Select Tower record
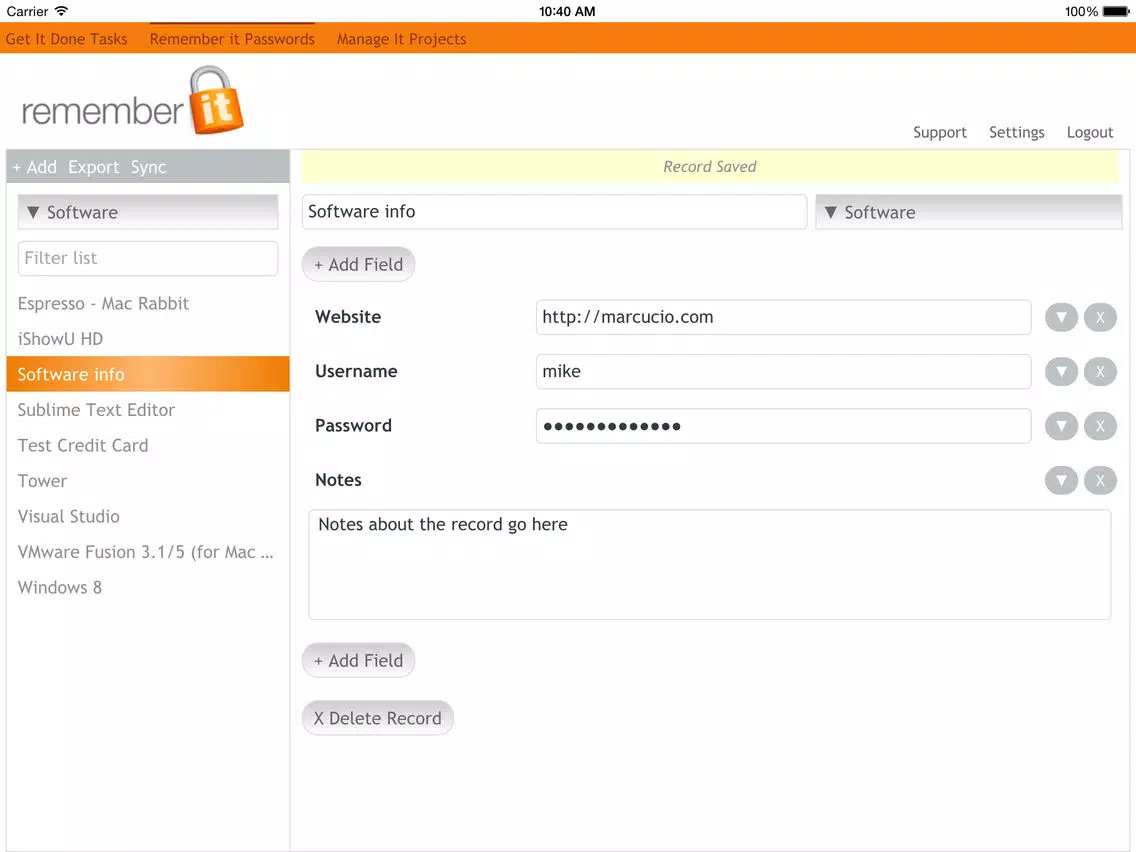Image resolution: width=1136 pixels, height=852 pixels. tap(148, 481)
